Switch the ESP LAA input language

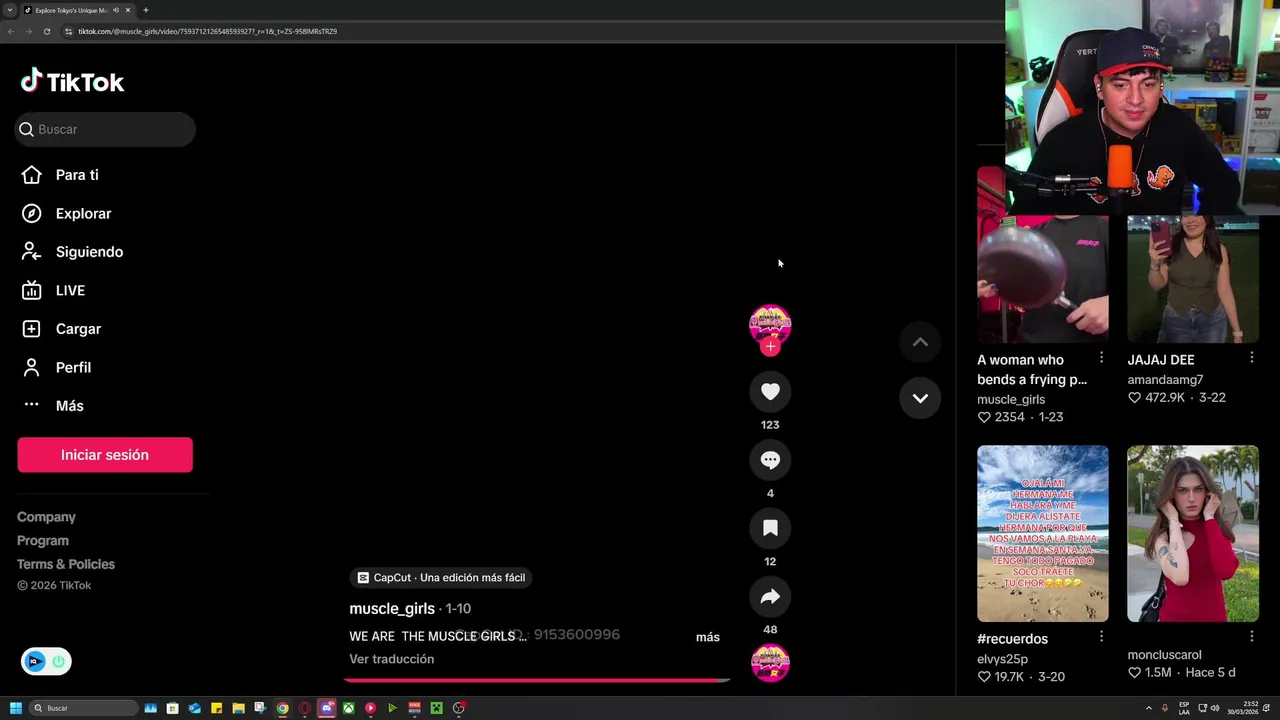[x=1185, y=708]
